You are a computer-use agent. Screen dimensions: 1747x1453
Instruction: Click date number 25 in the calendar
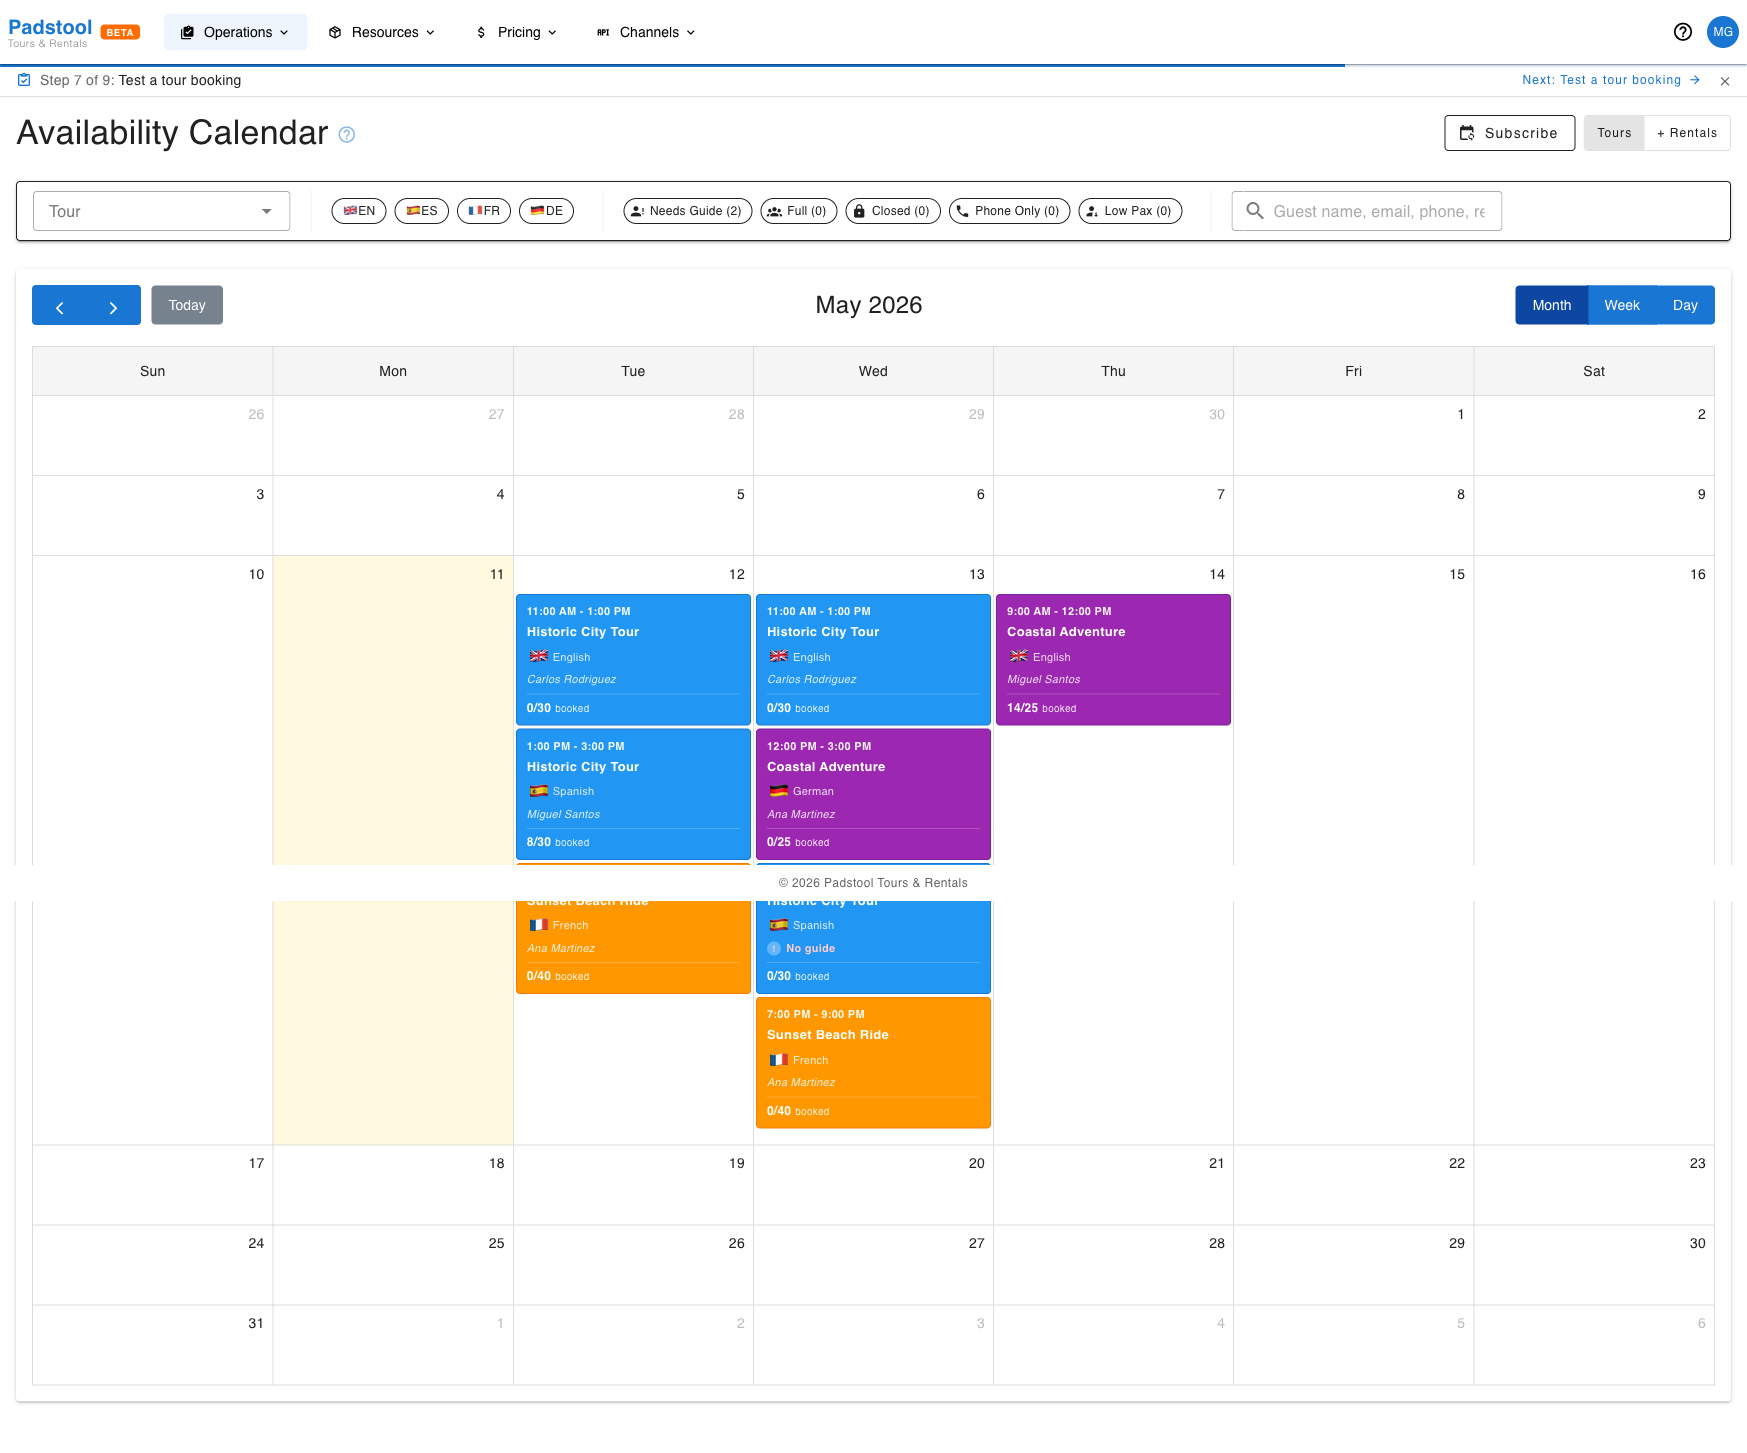coord(496,1244)
